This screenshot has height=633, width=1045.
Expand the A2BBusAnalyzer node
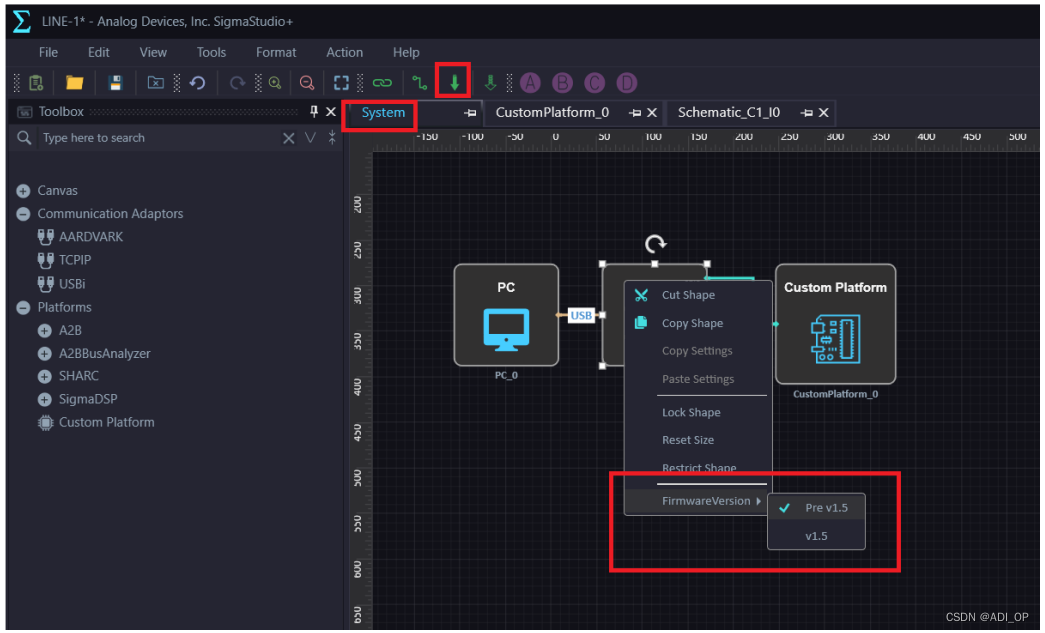45,354
